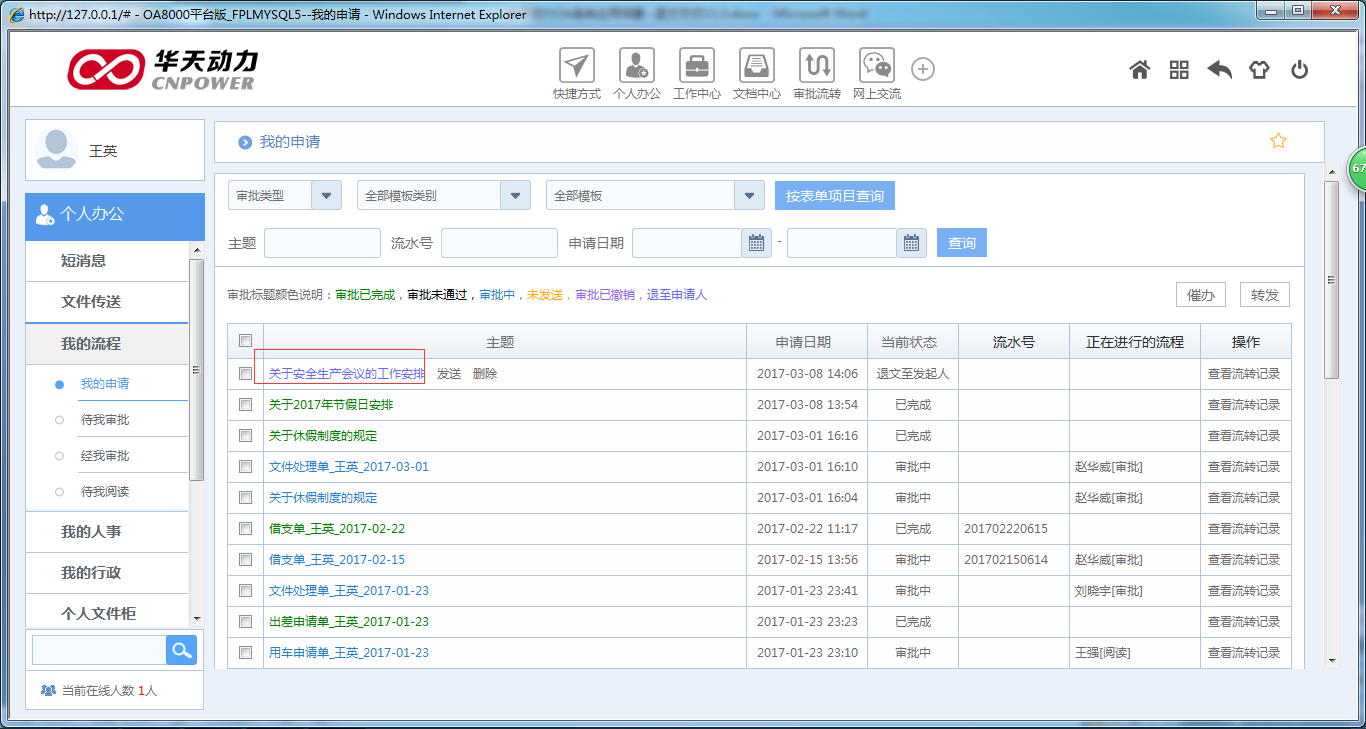The width and height of the screenshot is (1366, 729).
Task: Collapse the 我的流程 sidebar section
Action: tap(107, 344)
